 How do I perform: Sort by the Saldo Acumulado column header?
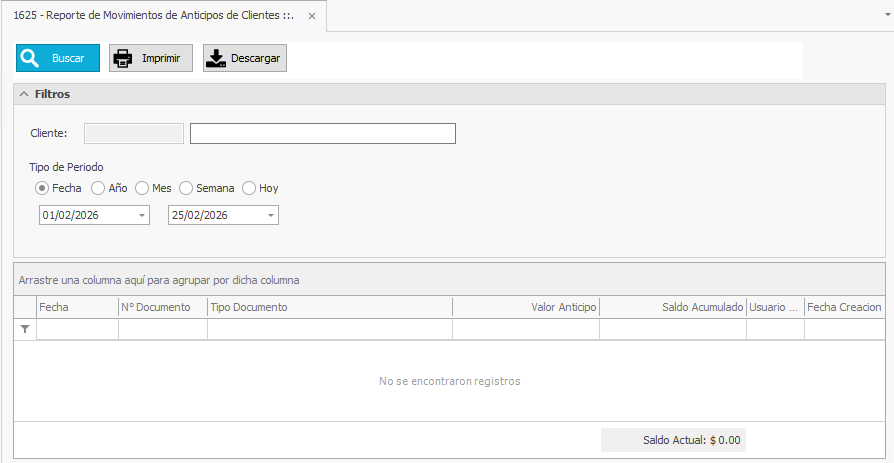pyautogui.click(x=672, y=307)
